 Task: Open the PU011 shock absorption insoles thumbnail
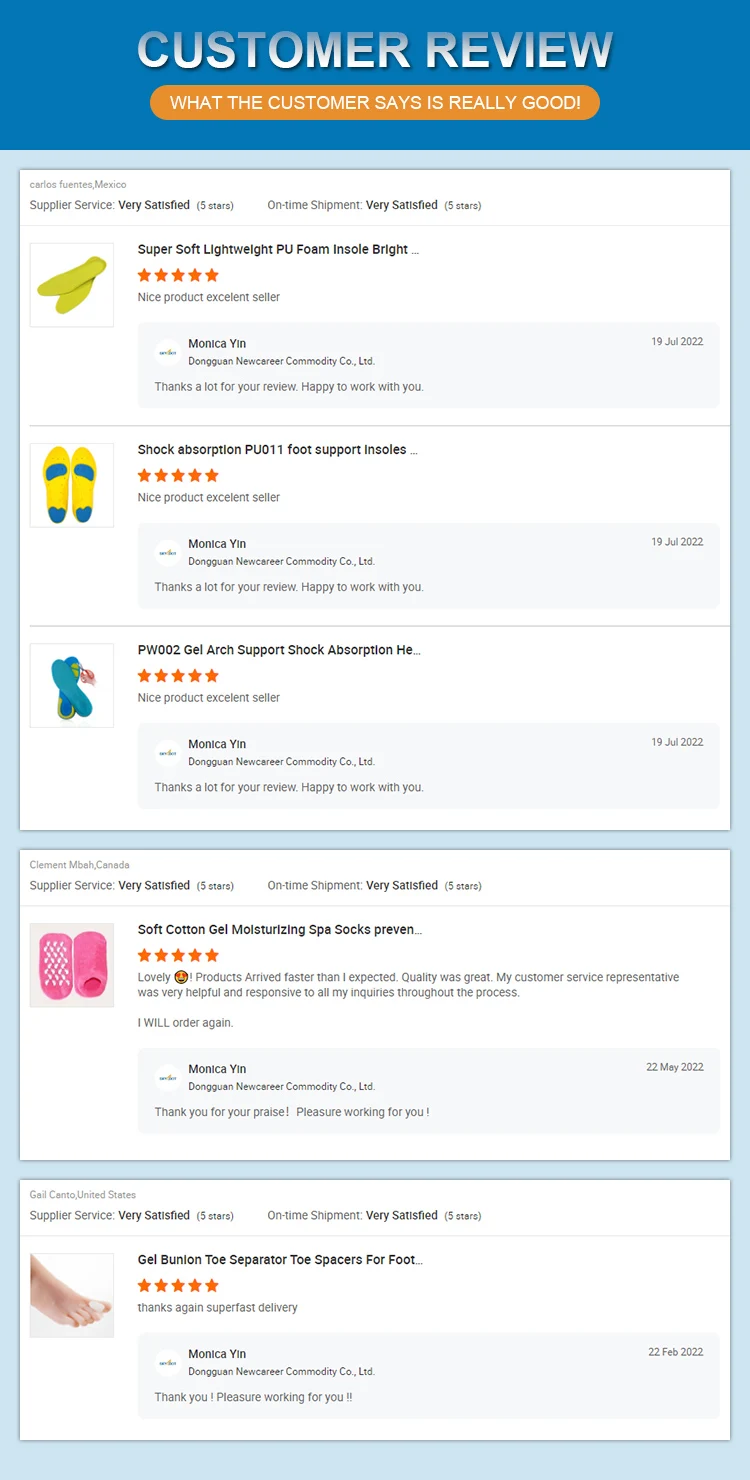click(x=71, y=485)
